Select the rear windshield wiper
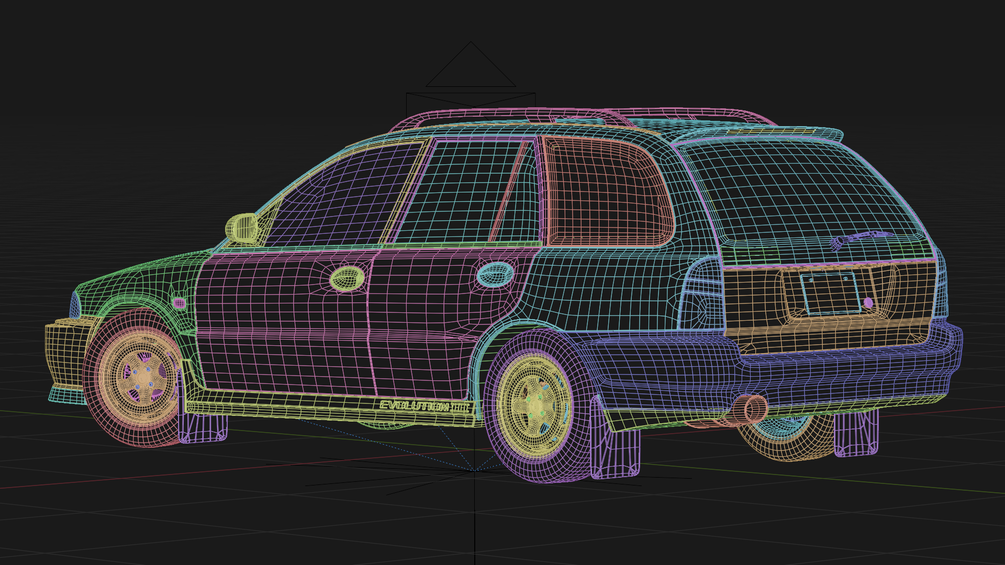Viewport: 1005px width, 565px height. pyautogui.click(x=861, y=238)
